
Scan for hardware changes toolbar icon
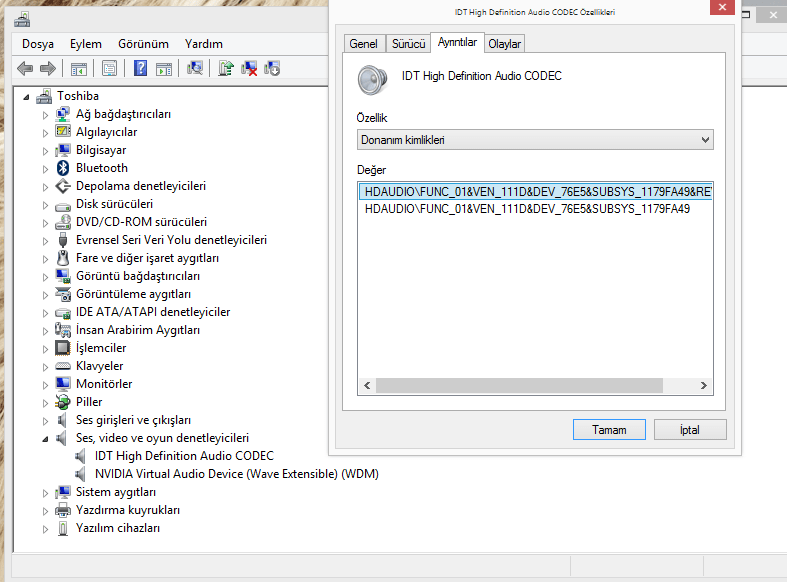click(195, 68)
